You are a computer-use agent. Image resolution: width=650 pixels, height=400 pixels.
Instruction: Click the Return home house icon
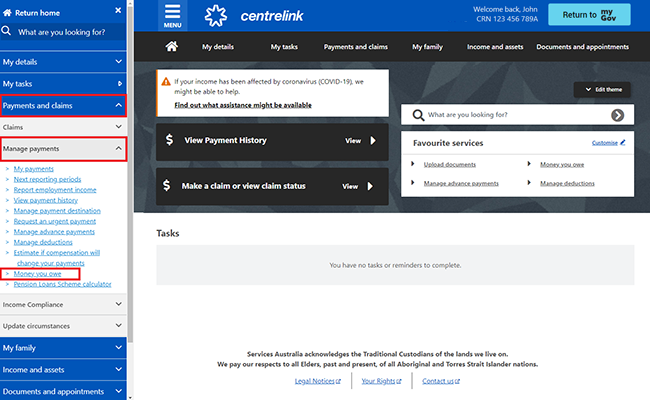[x=7, y=13]
